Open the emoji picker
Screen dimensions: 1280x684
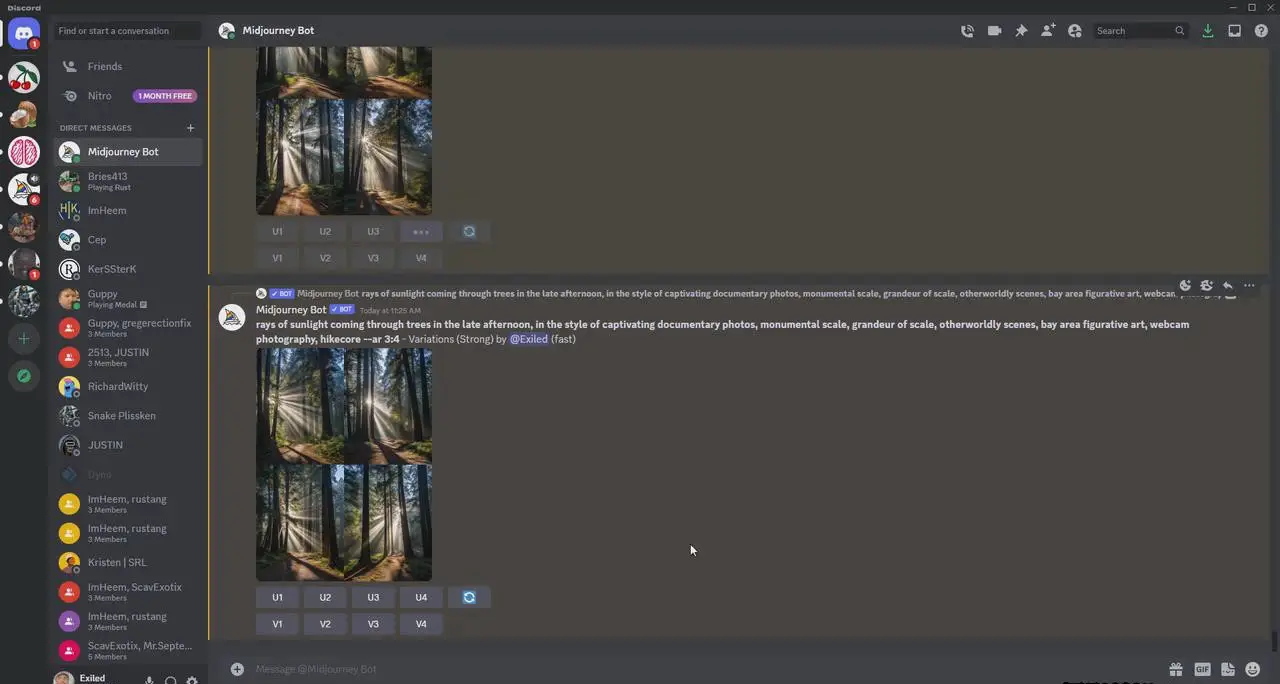pos(1253,669)
